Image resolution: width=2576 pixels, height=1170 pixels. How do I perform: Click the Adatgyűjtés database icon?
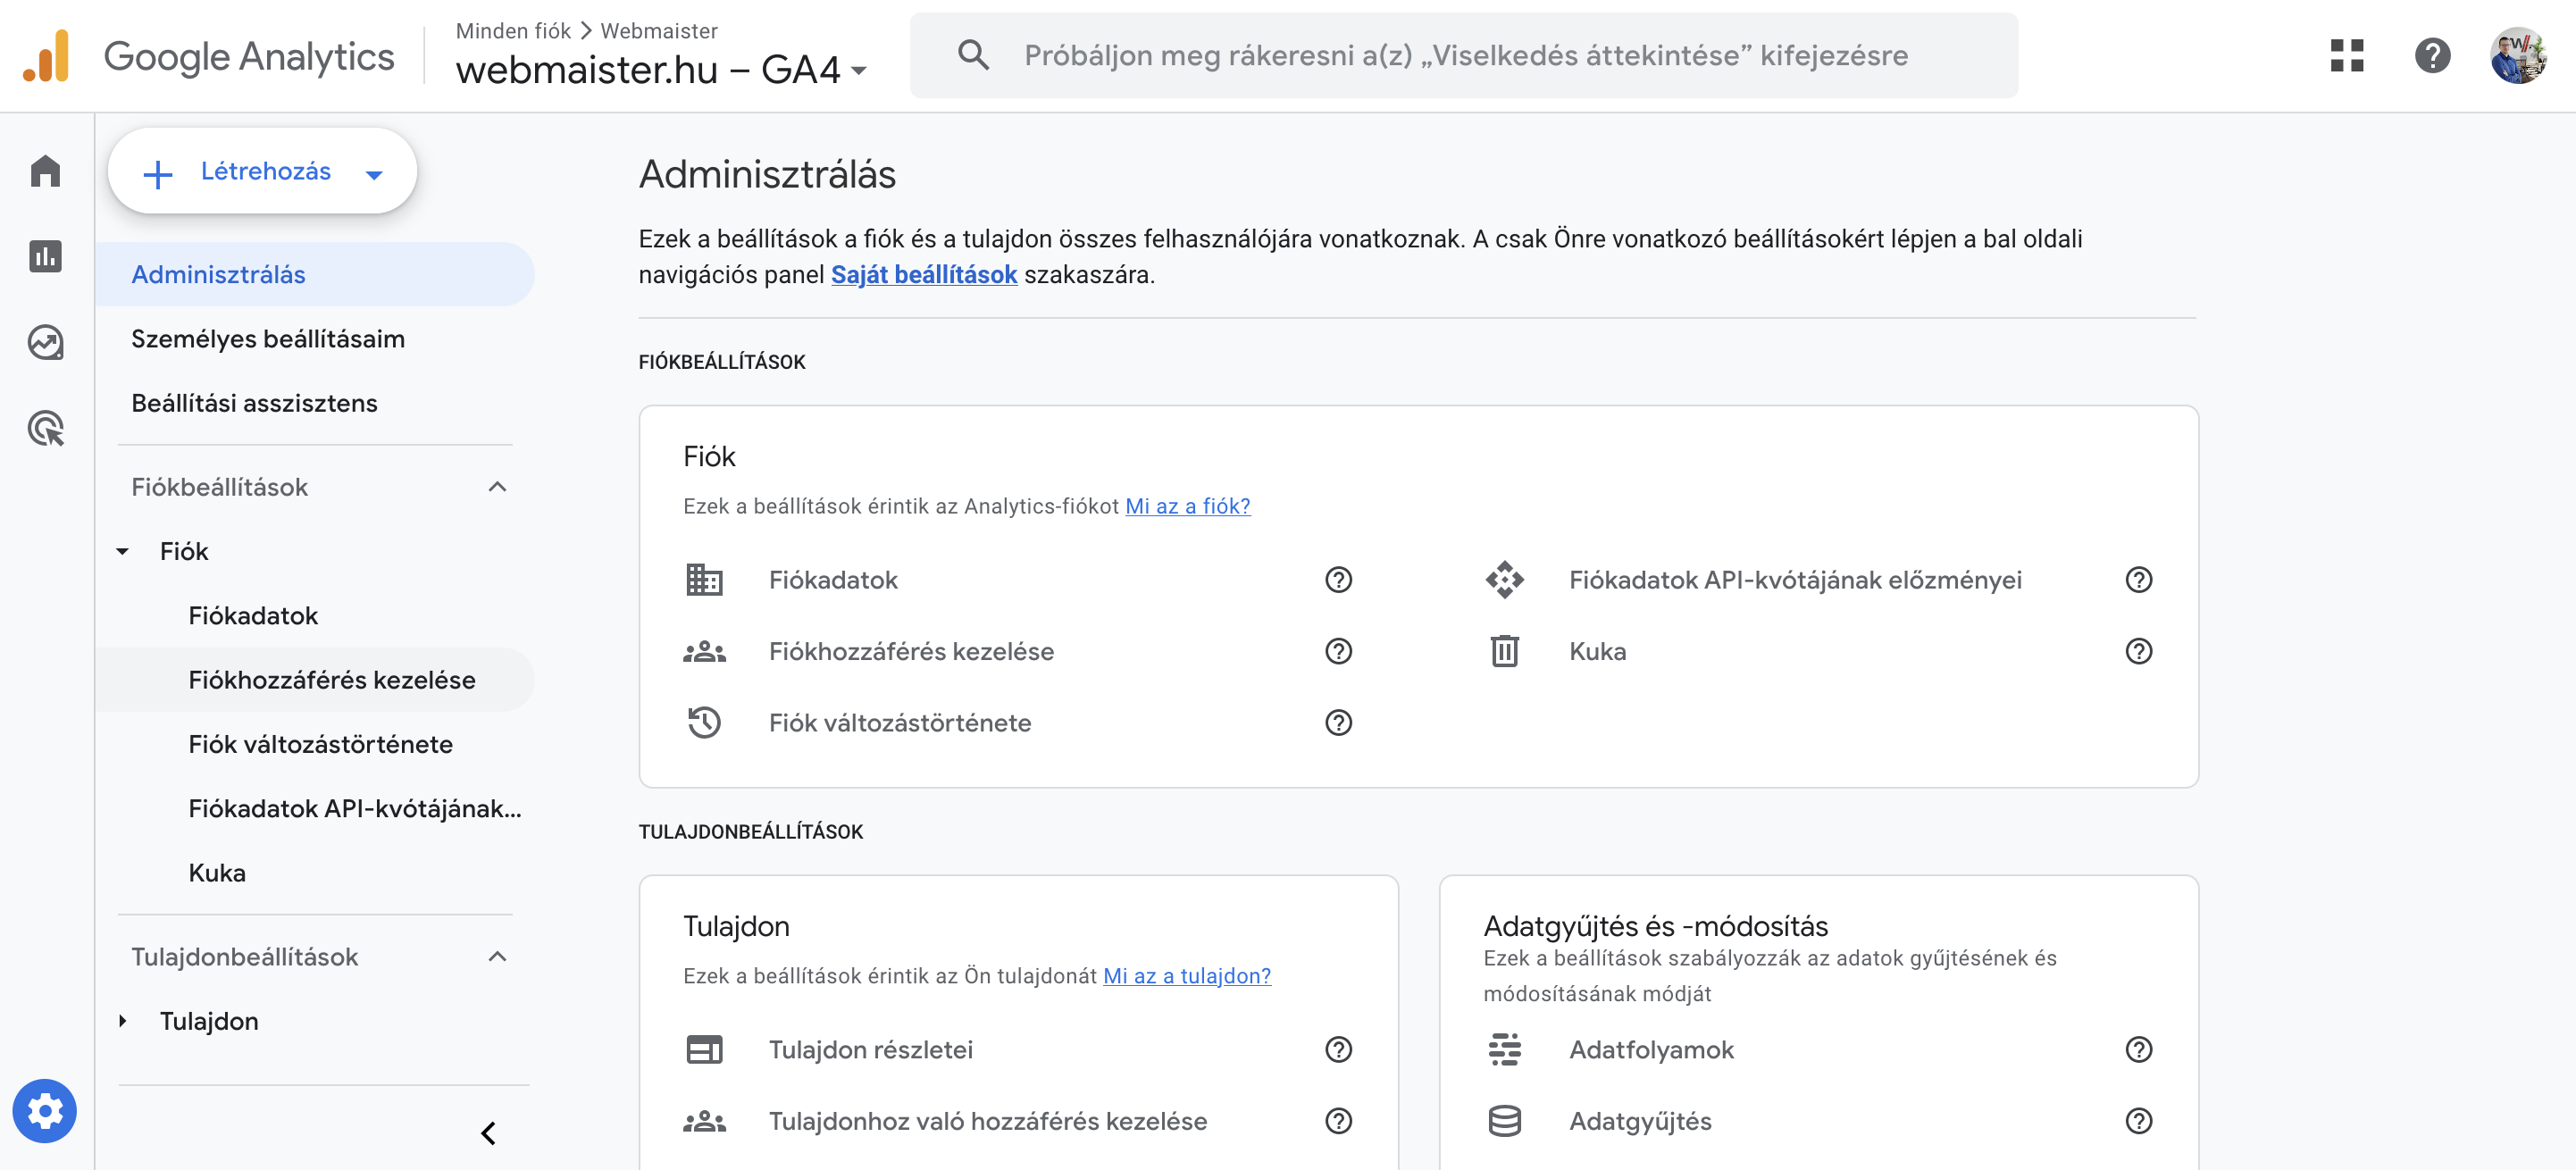pyautogui.click(x=1504, y=1121)
